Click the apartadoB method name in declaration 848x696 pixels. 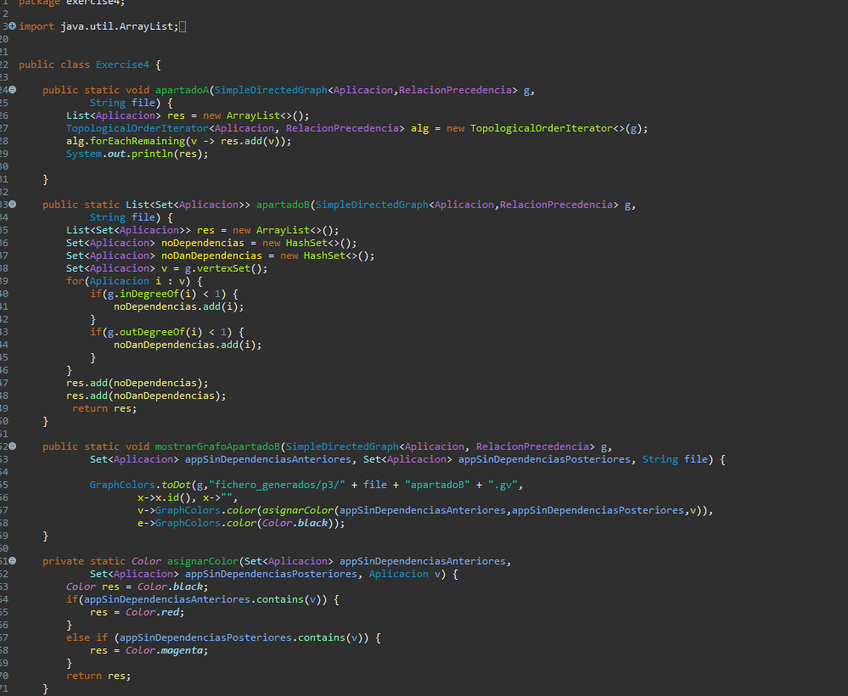(284, 204)
